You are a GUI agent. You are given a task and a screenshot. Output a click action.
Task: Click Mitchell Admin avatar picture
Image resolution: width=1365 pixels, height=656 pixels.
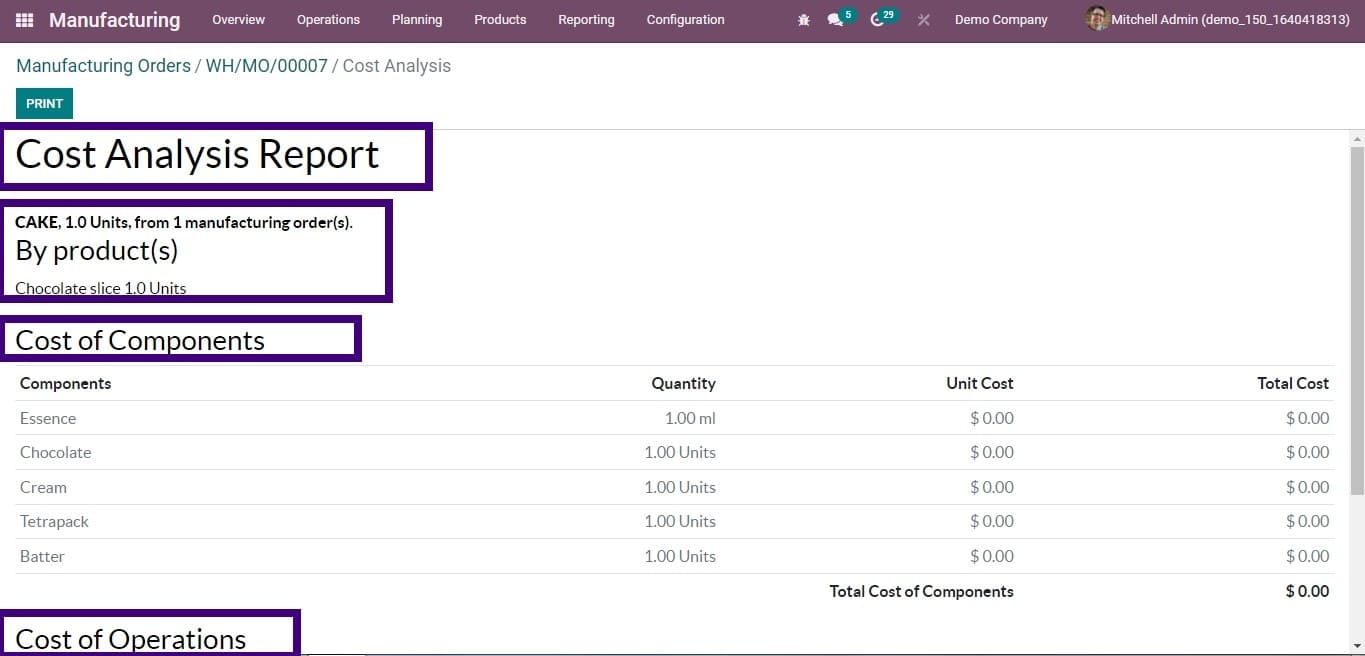(x=1097, y=19)
